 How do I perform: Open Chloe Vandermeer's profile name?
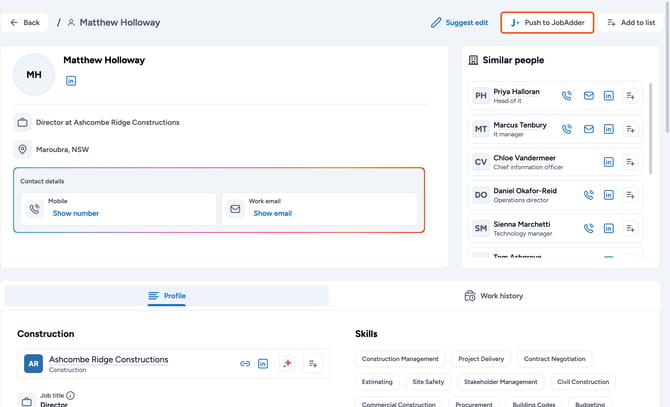(524, 158)
